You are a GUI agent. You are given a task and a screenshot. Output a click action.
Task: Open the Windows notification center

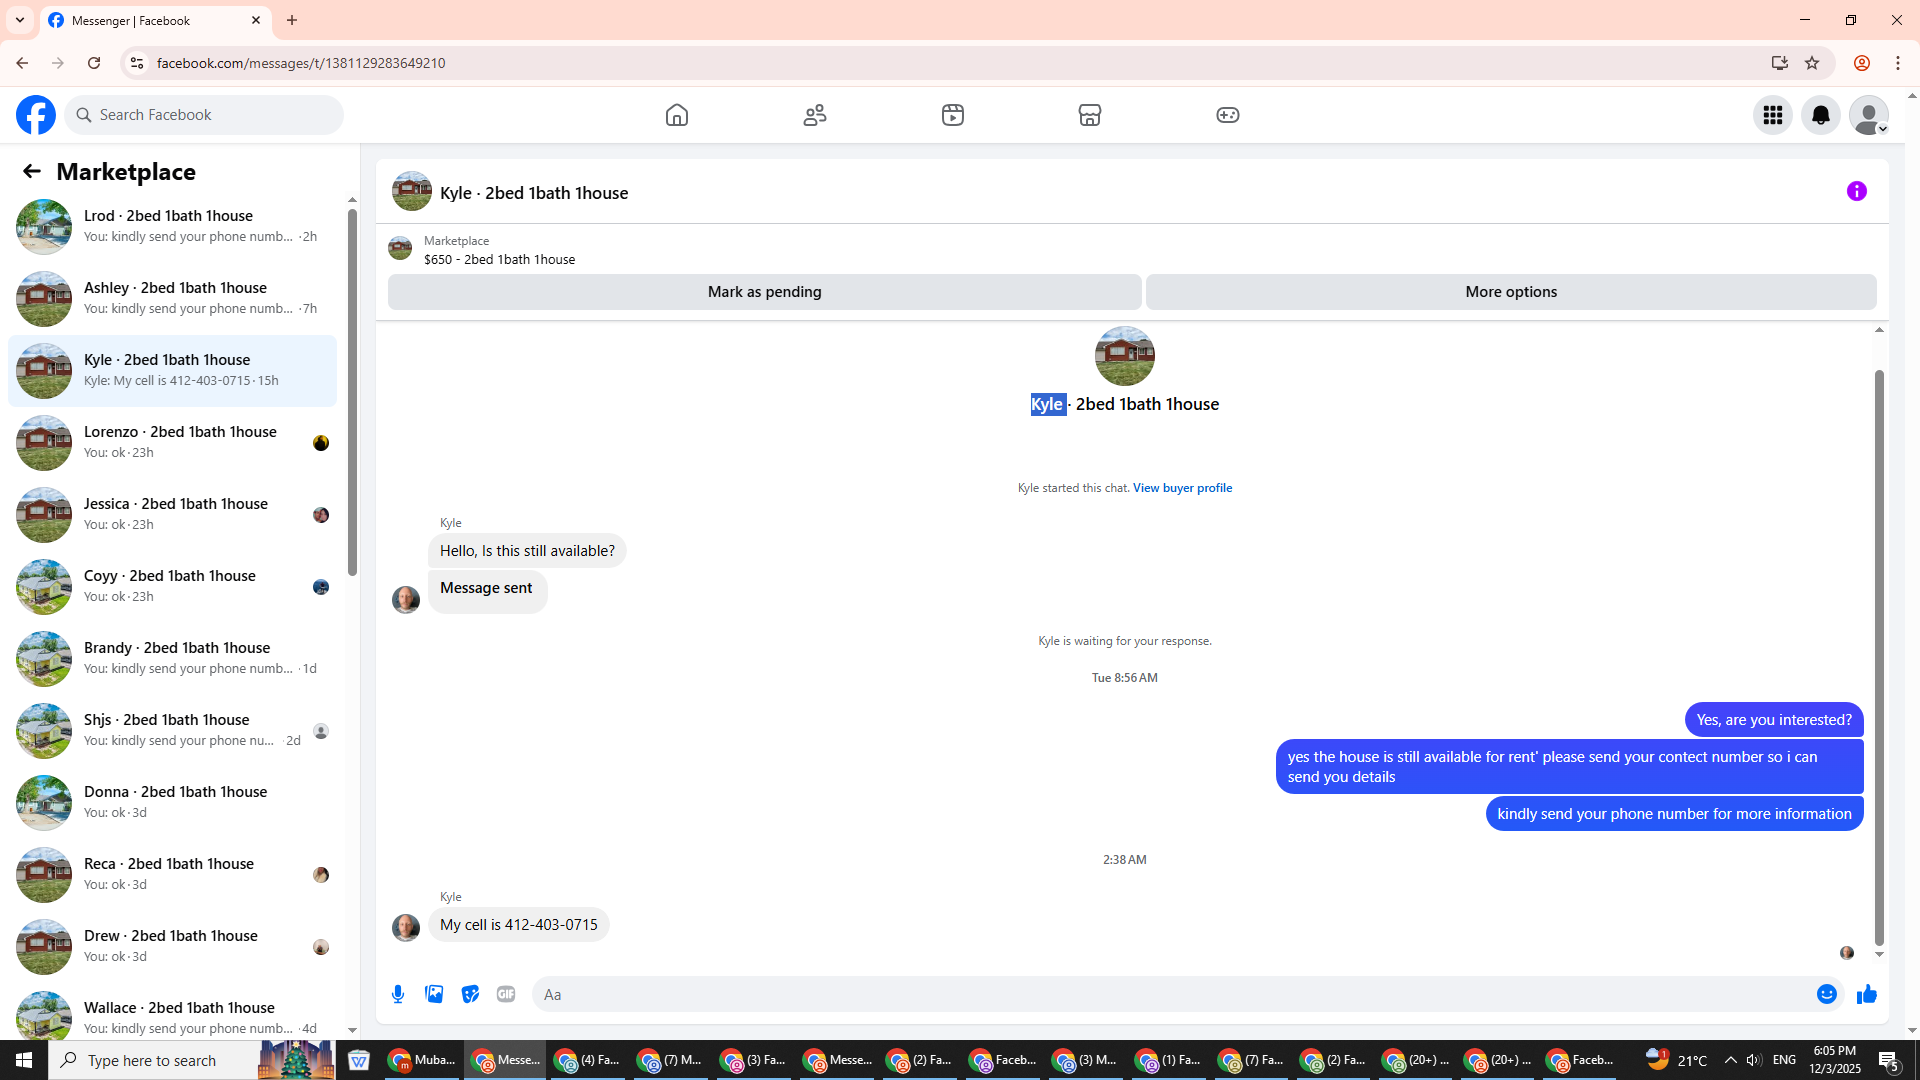coord(1890,1060)
